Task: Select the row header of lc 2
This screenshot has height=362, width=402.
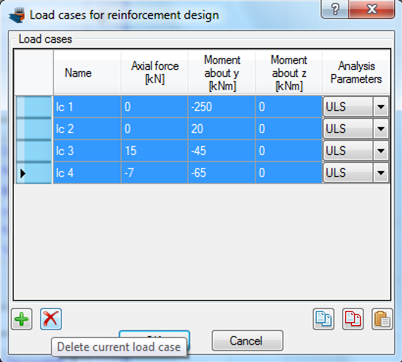Action: (x=34, y=129)
